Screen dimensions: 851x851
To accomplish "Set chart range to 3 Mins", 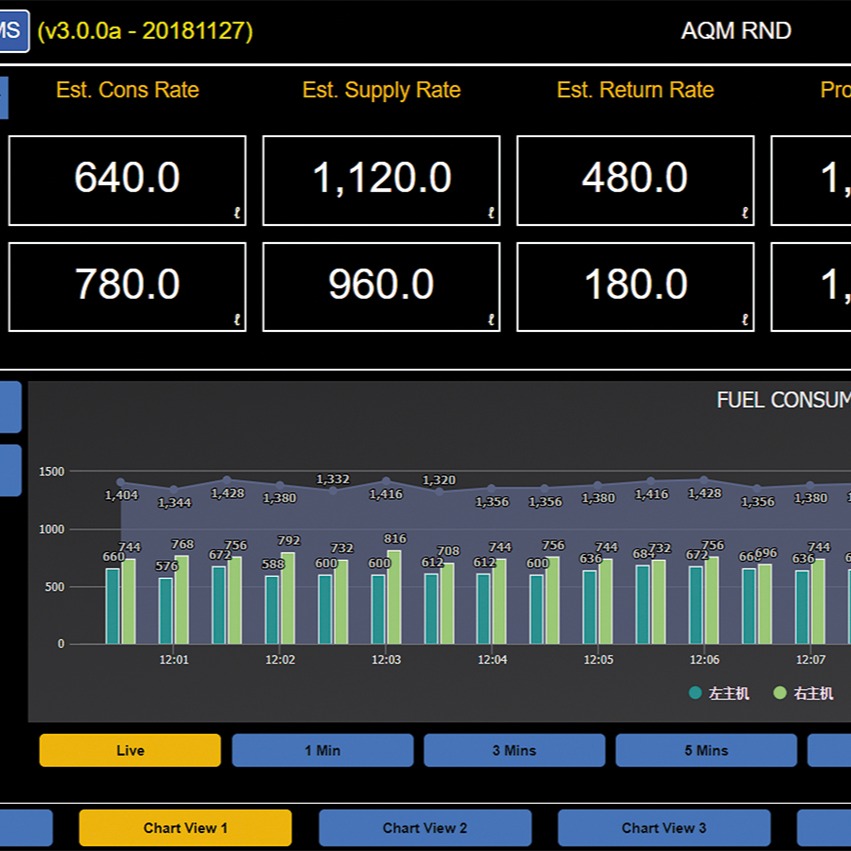I will click(x=514, y=750).
